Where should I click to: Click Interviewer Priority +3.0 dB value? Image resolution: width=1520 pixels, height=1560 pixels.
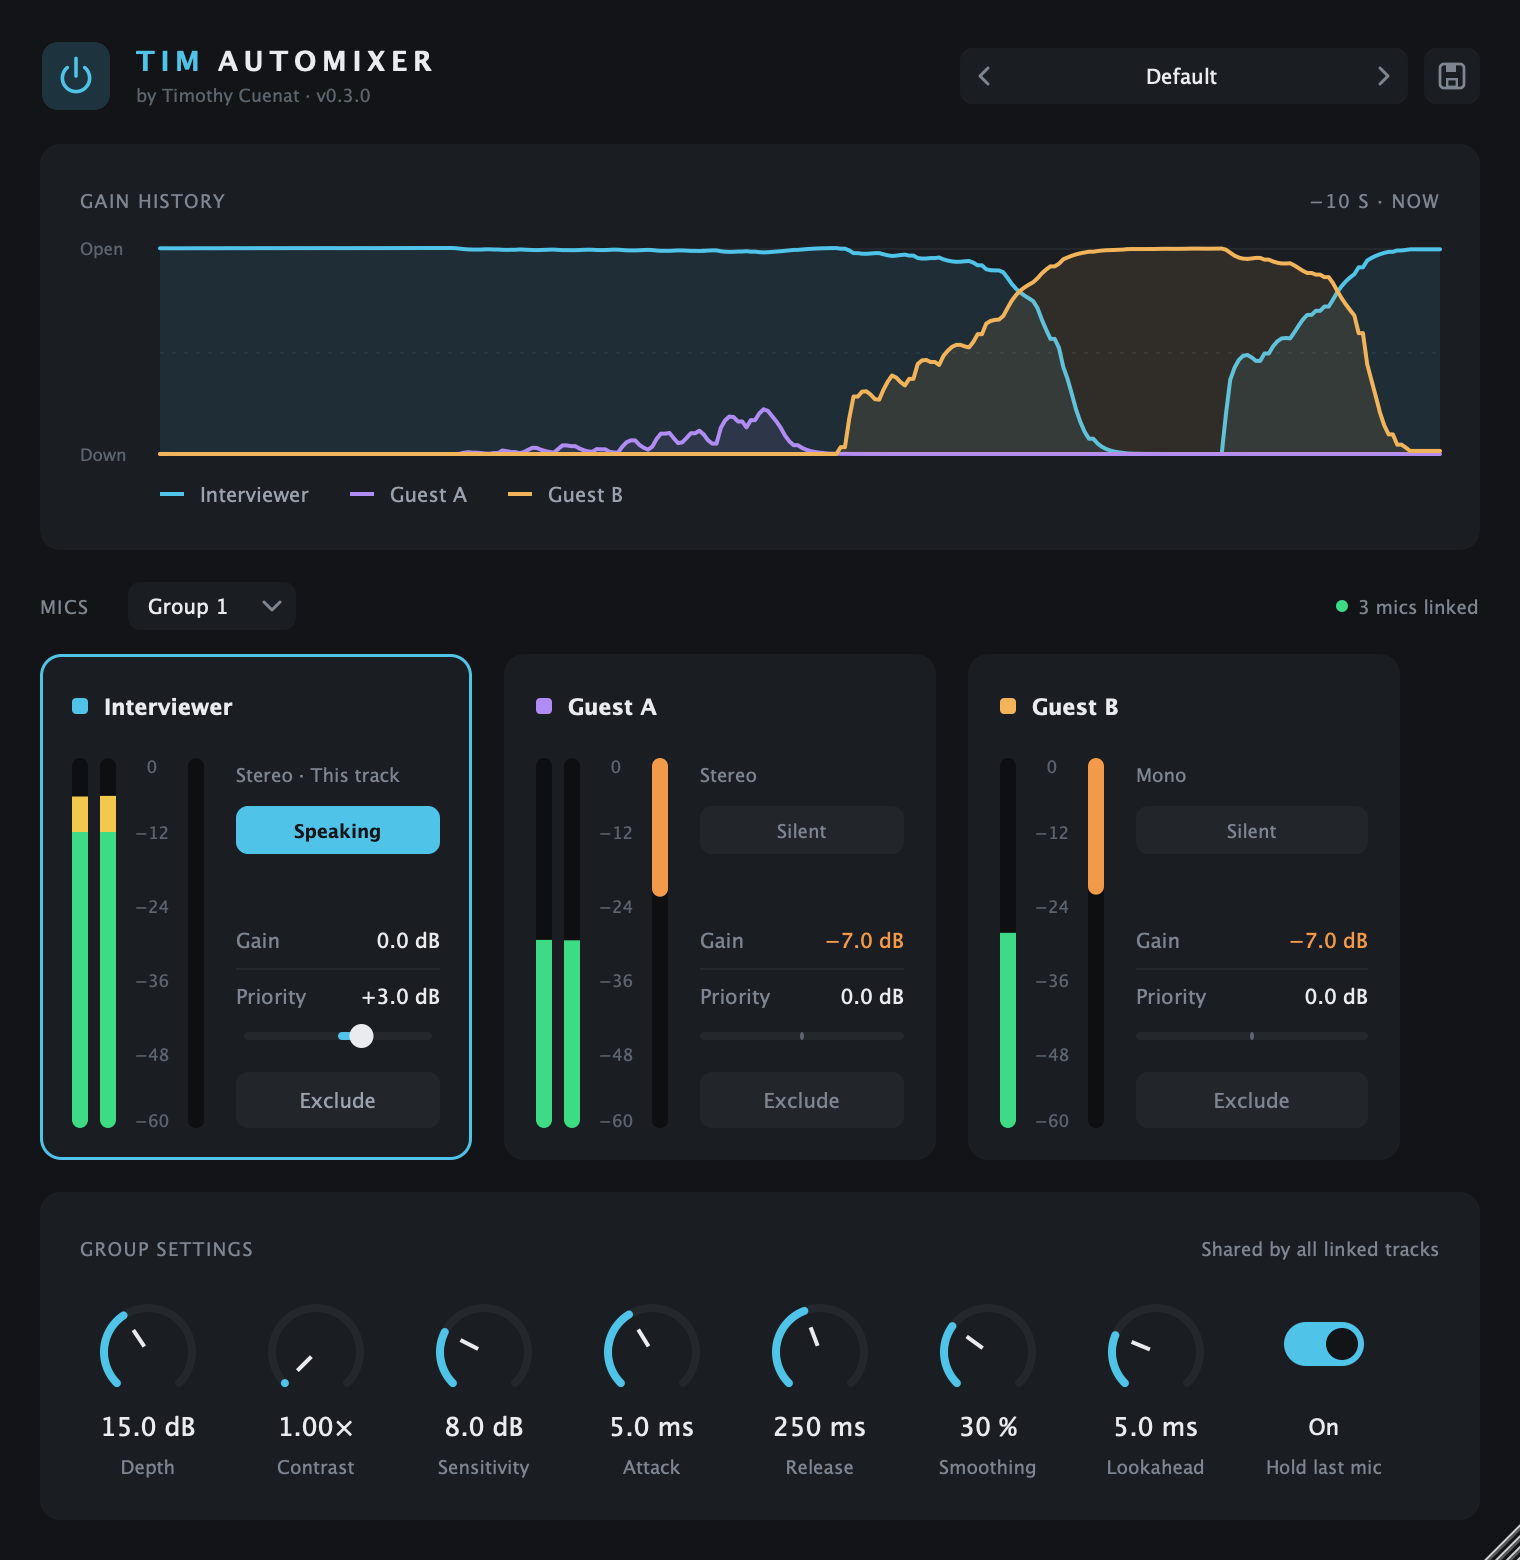(x=400, y=997)
